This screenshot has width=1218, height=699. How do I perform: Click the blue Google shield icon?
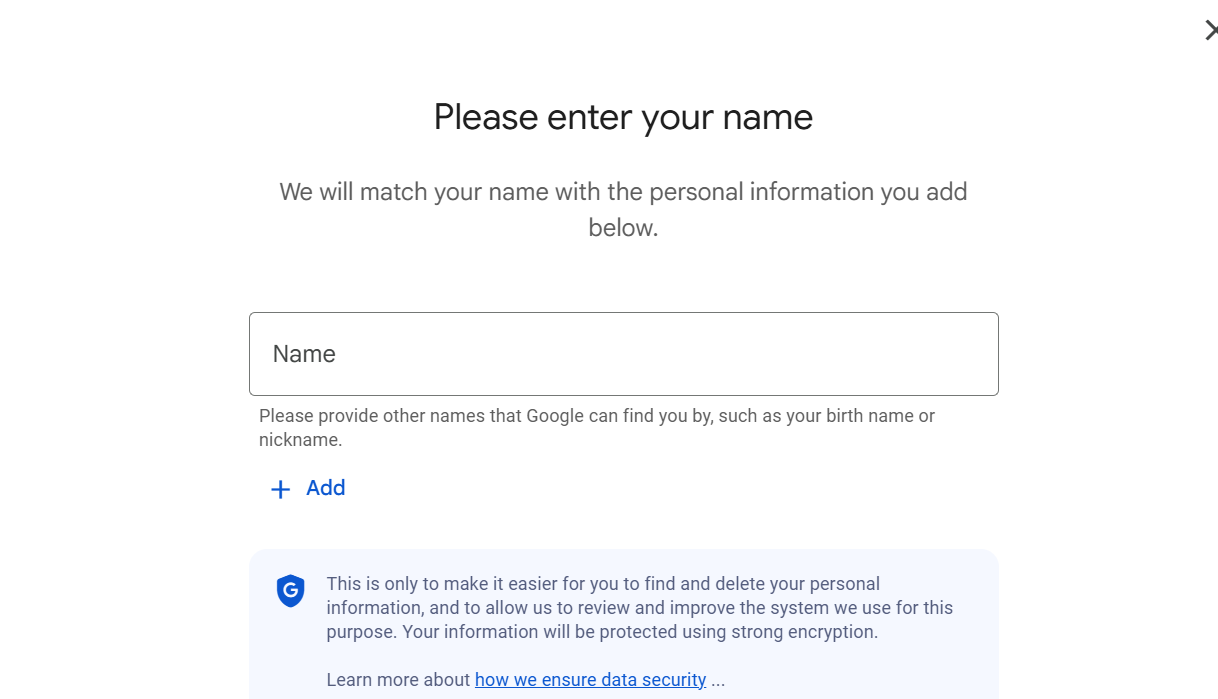[290, 591]
